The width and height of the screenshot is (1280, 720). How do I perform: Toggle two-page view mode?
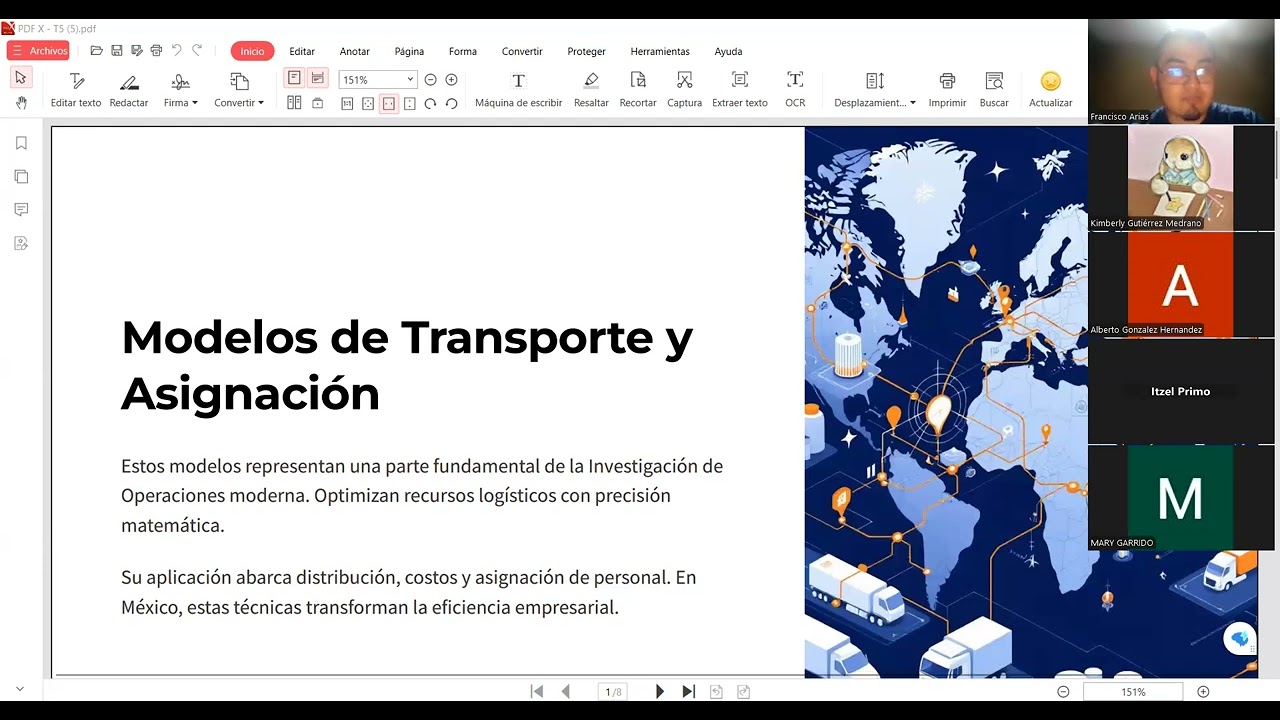point(294,103)
